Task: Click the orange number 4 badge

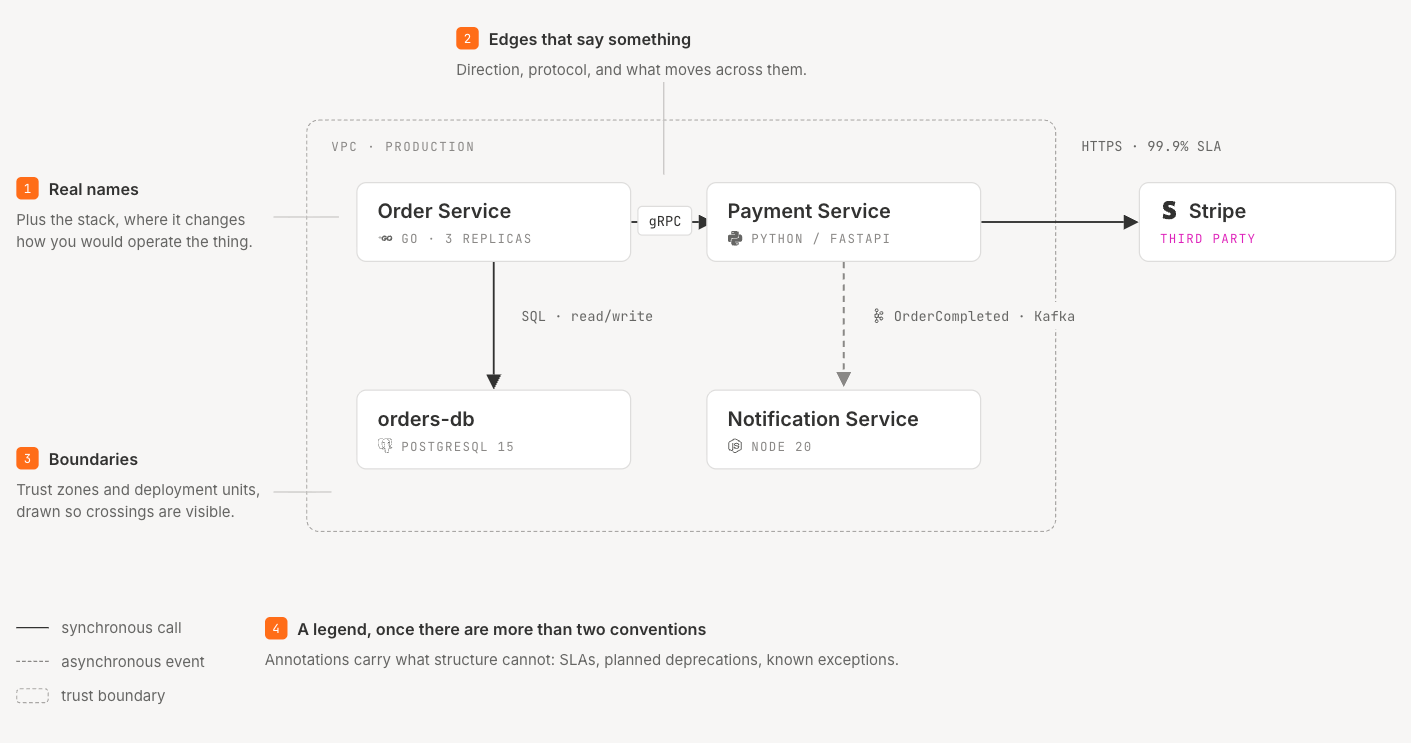Action: [x=276, y=629]
